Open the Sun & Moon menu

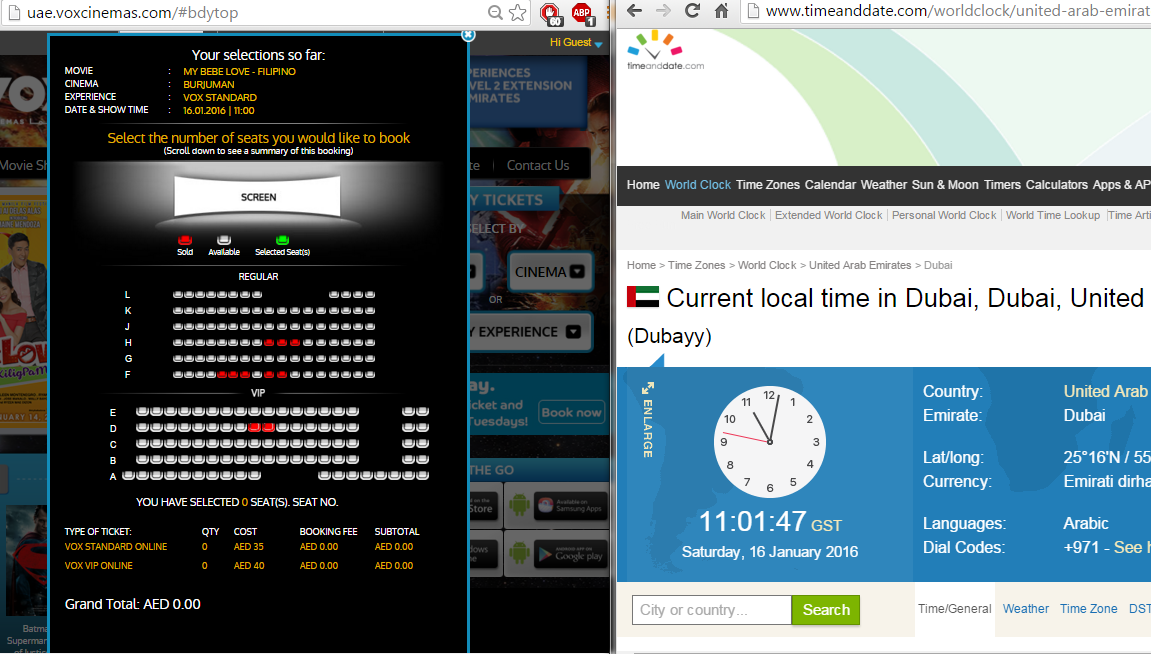pyautogui.click(x=945, y=185)
